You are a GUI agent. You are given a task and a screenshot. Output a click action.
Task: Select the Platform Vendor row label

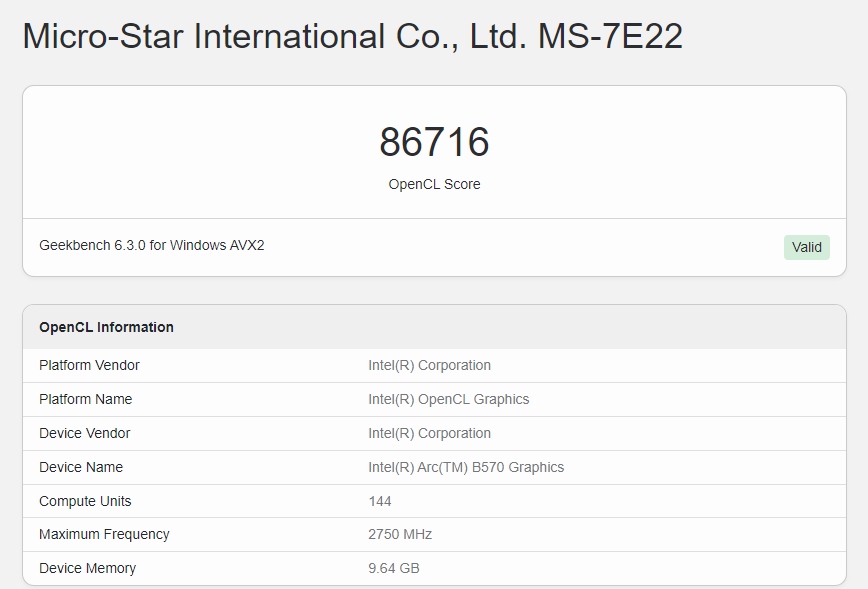point(89,365)
